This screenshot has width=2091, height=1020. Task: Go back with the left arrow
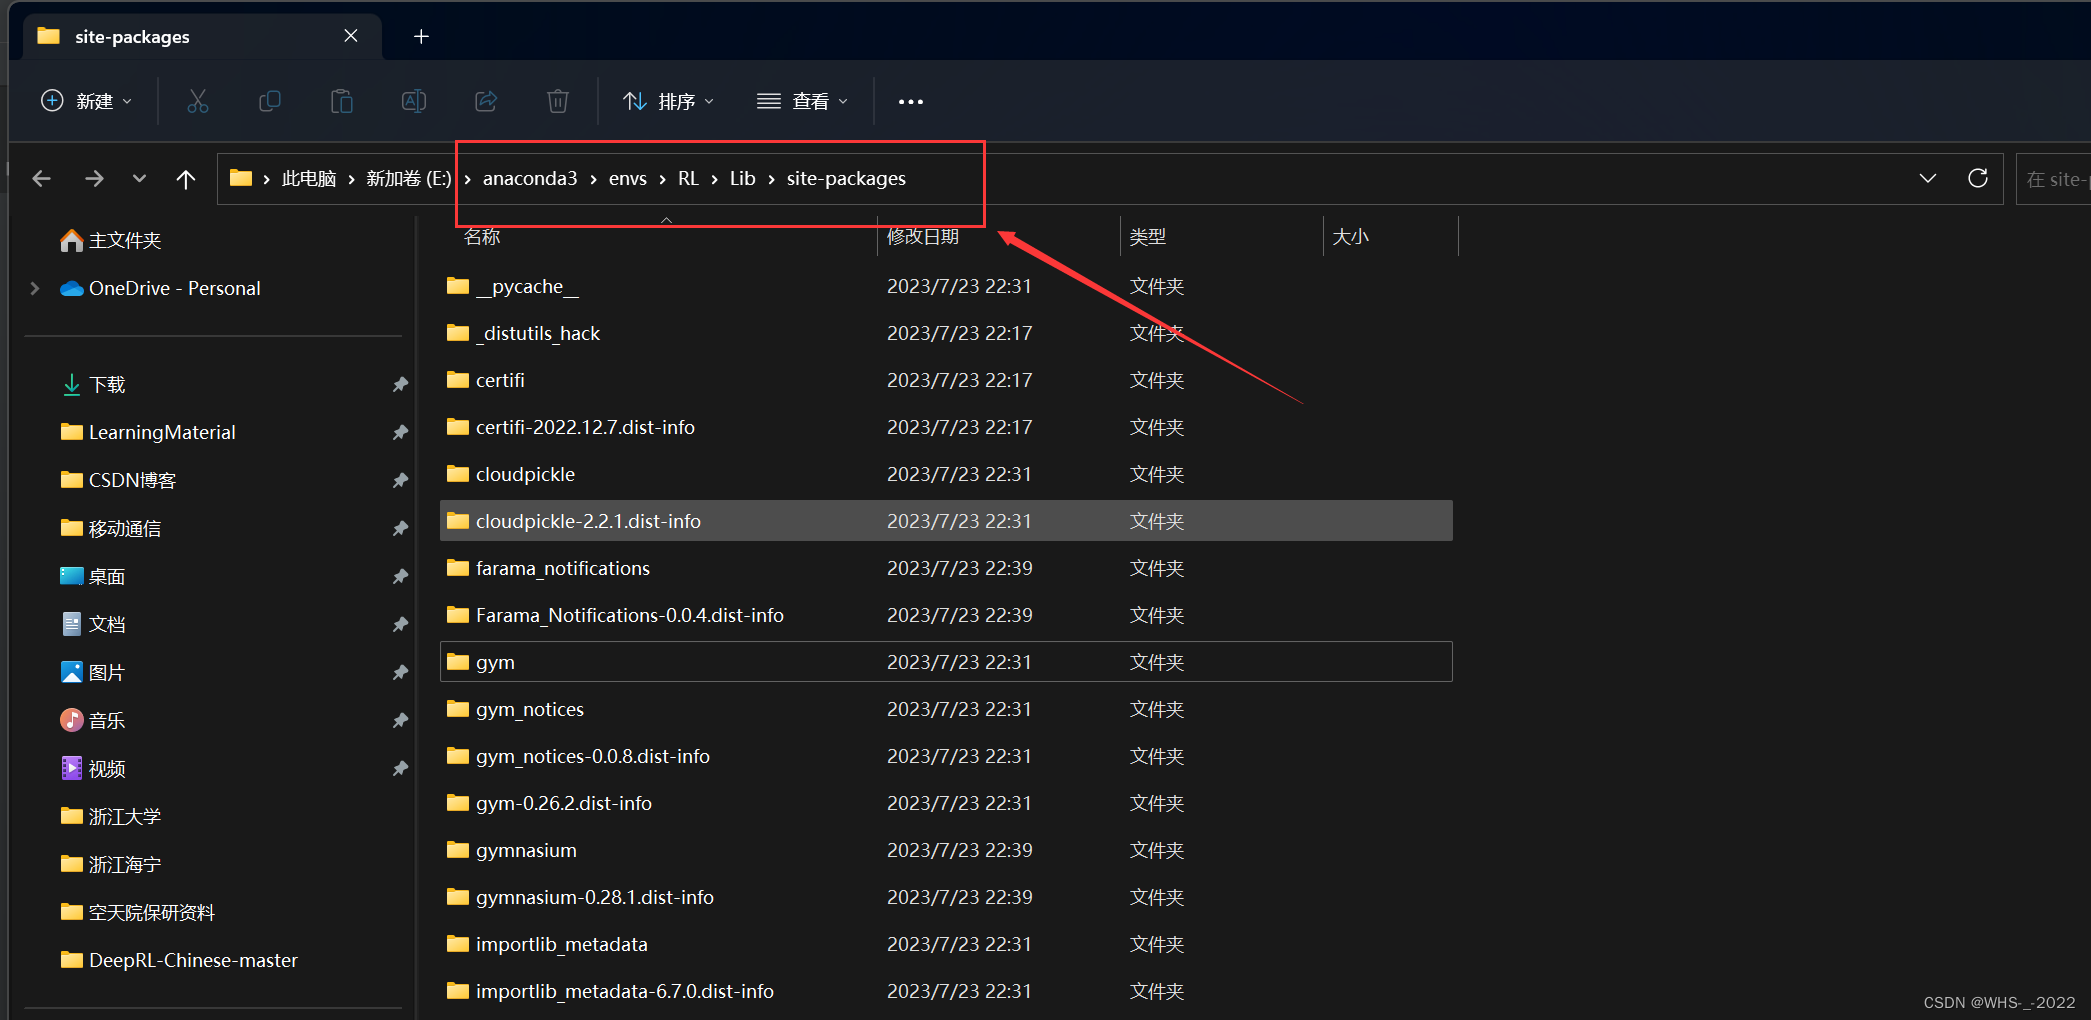42,178
